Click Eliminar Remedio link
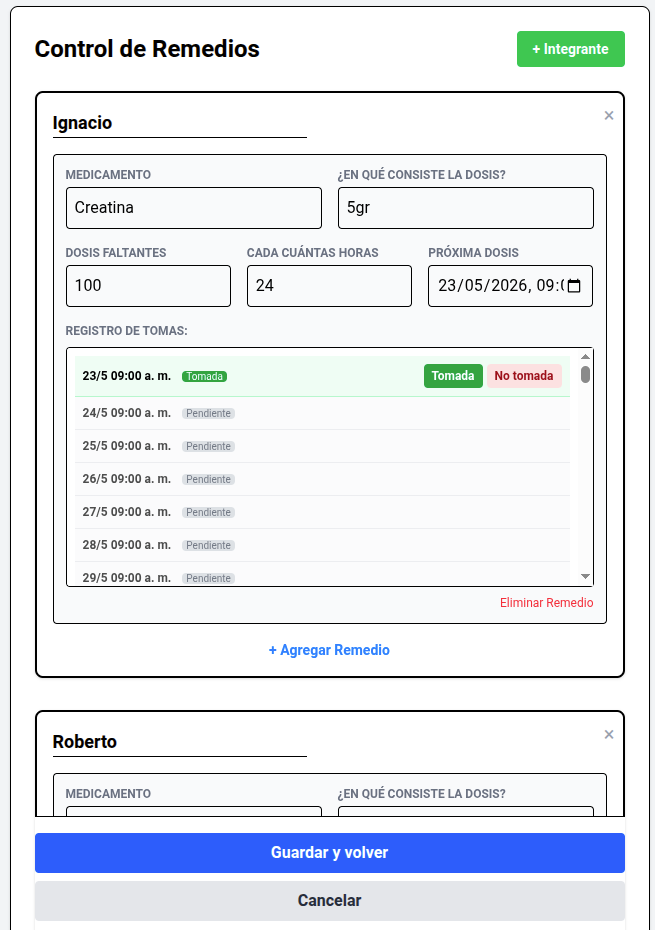Screen dimensions: 655x930 pos(546,603)
